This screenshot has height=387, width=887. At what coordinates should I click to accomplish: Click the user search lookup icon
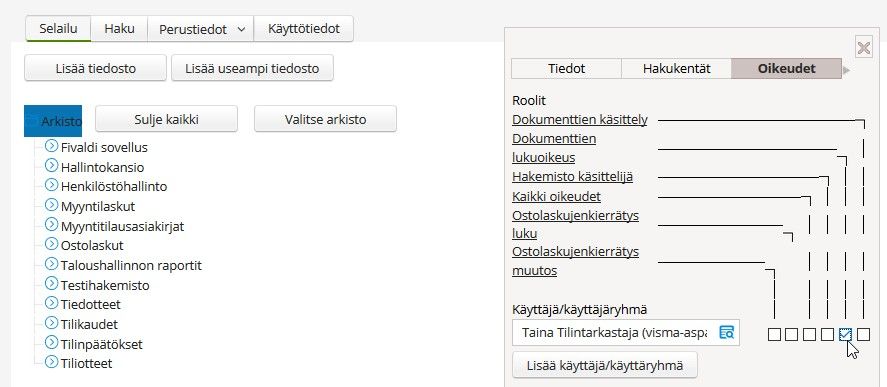pos(726,333)
